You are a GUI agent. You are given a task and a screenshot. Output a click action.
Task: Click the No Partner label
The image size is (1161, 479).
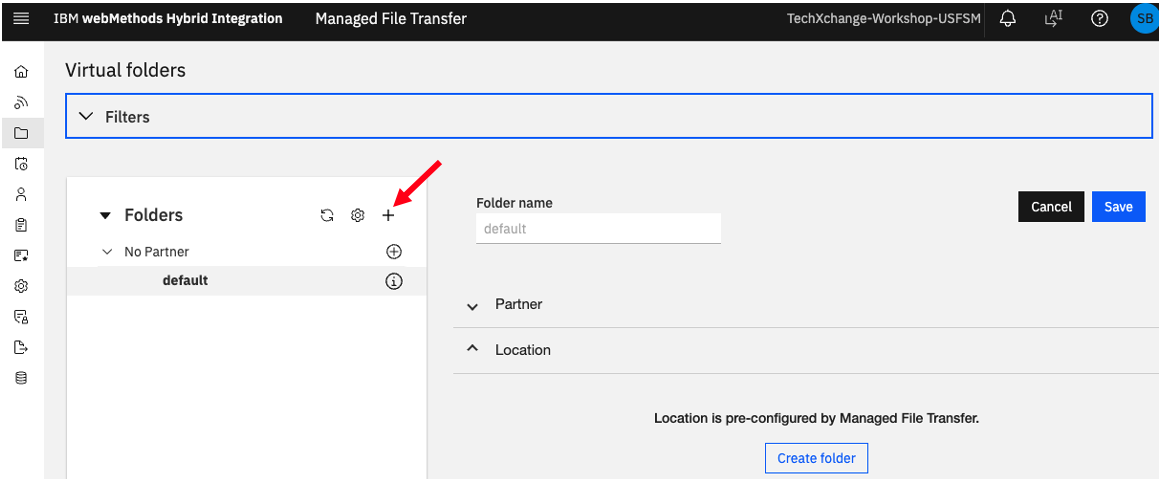click(156, 252)
